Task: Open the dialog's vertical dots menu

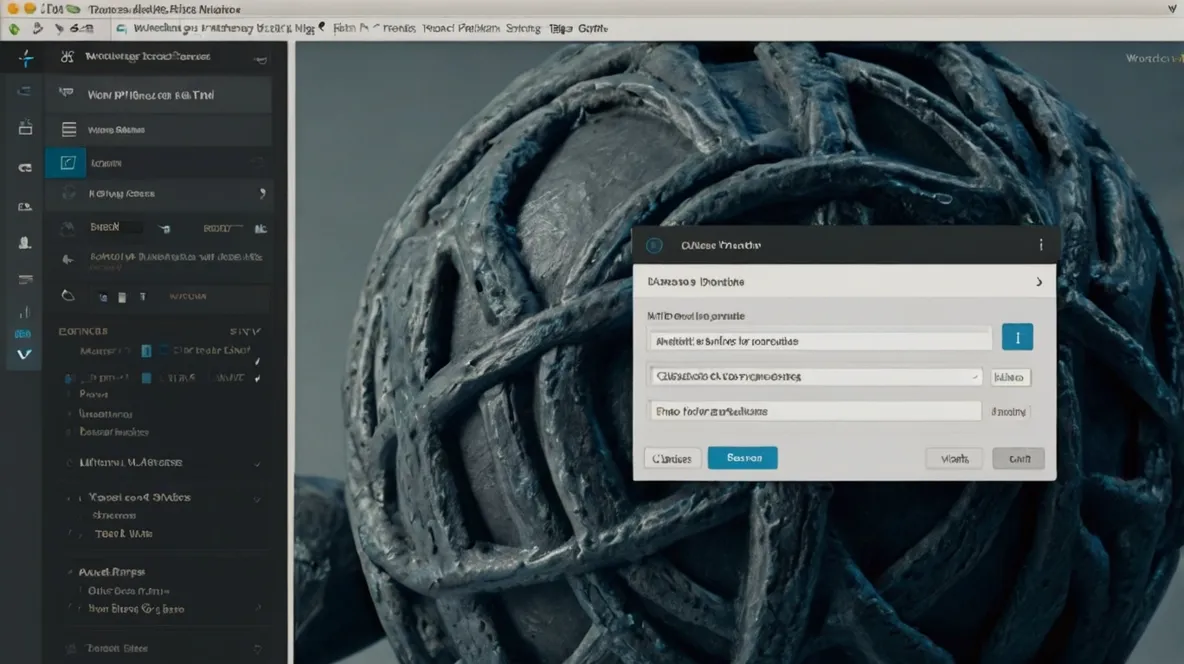Action: point(1041,245)
